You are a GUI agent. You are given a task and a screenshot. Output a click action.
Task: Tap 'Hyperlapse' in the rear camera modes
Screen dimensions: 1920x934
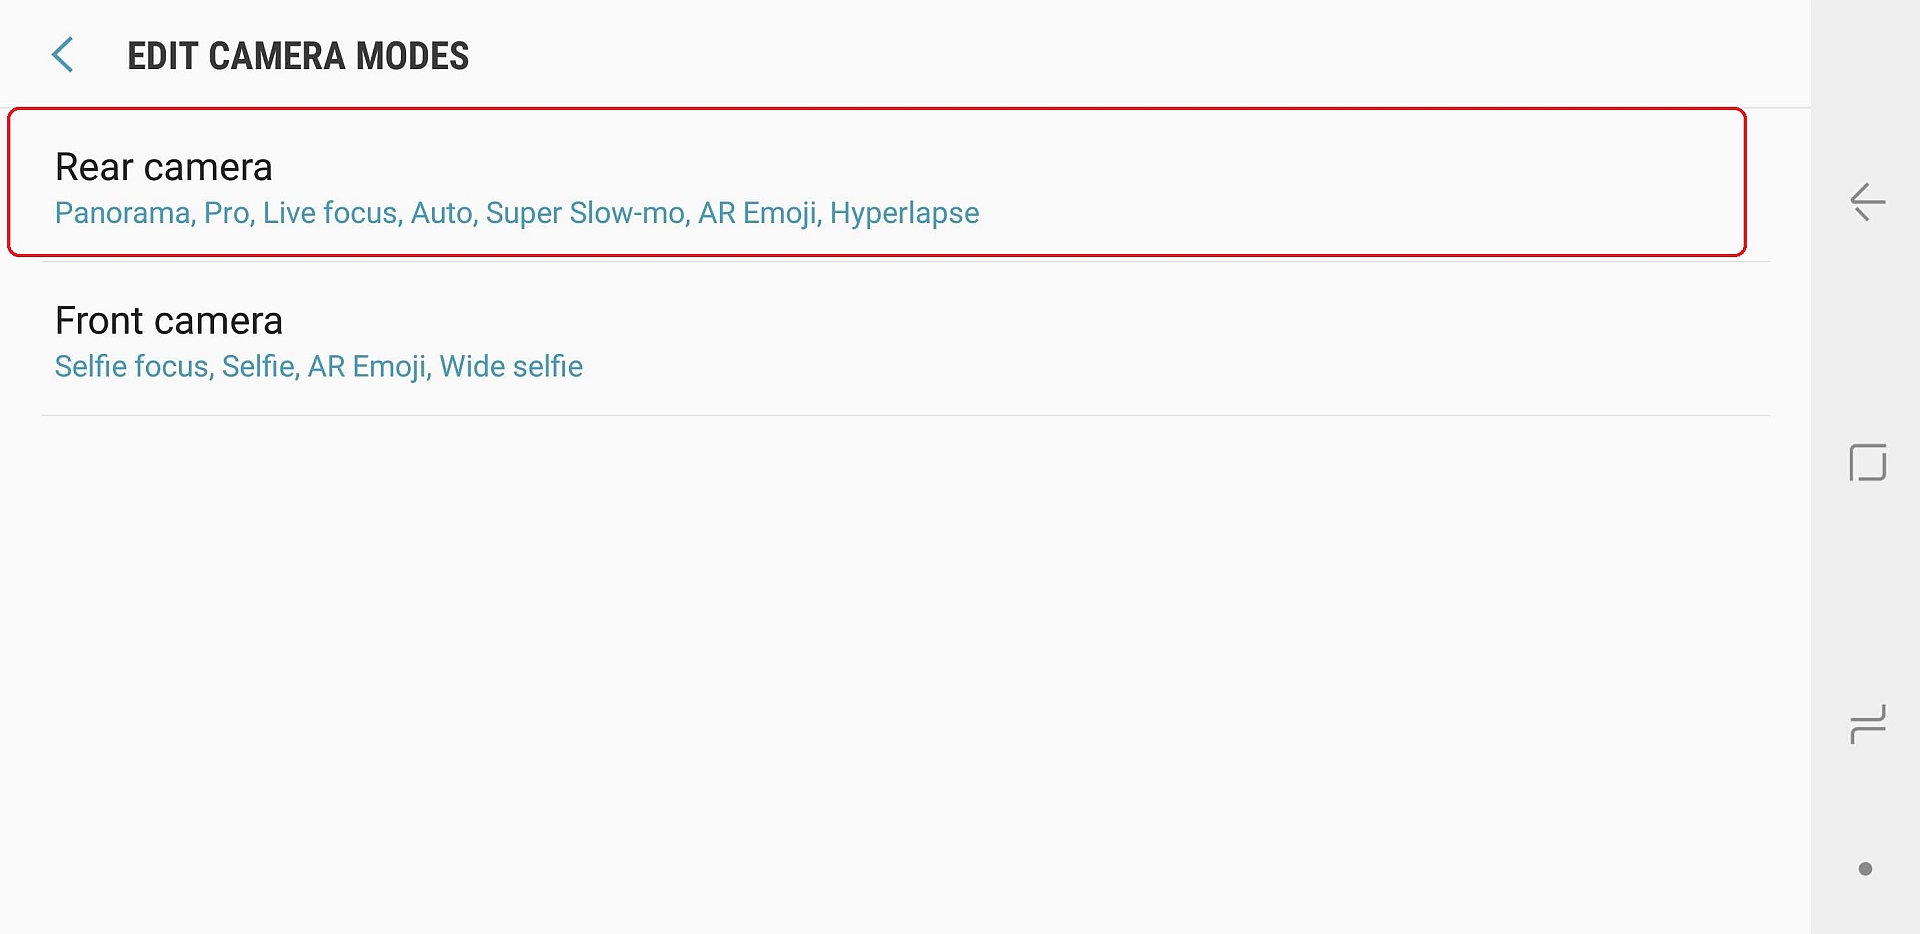(904, 213)
